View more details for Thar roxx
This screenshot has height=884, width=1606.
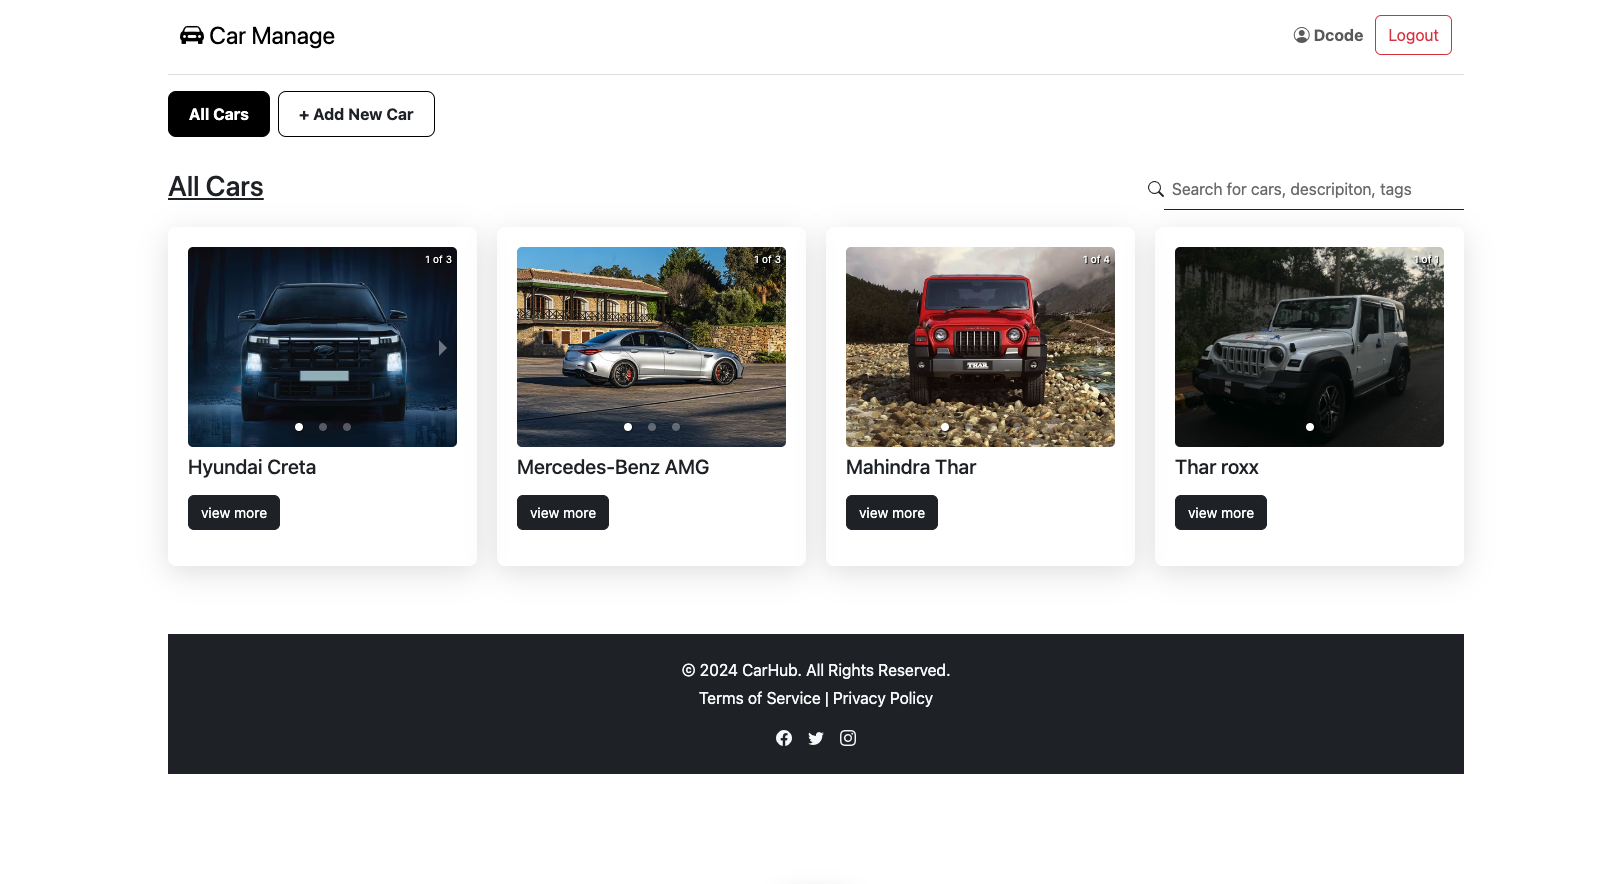click(x=1220, y=513)
